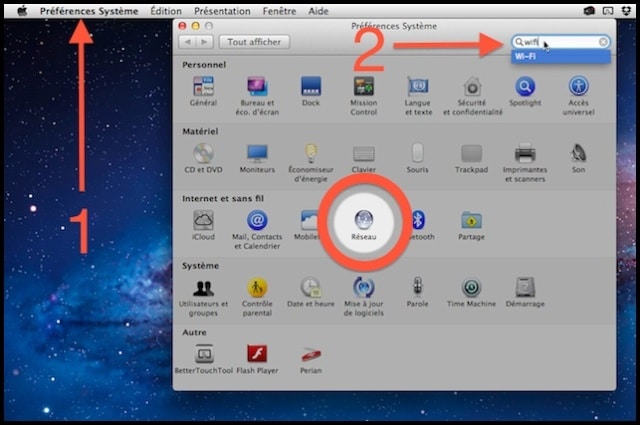Minimize the Préférences Système window
The height and width of the screenshot is (425, 640).
[x=196, y=26]
